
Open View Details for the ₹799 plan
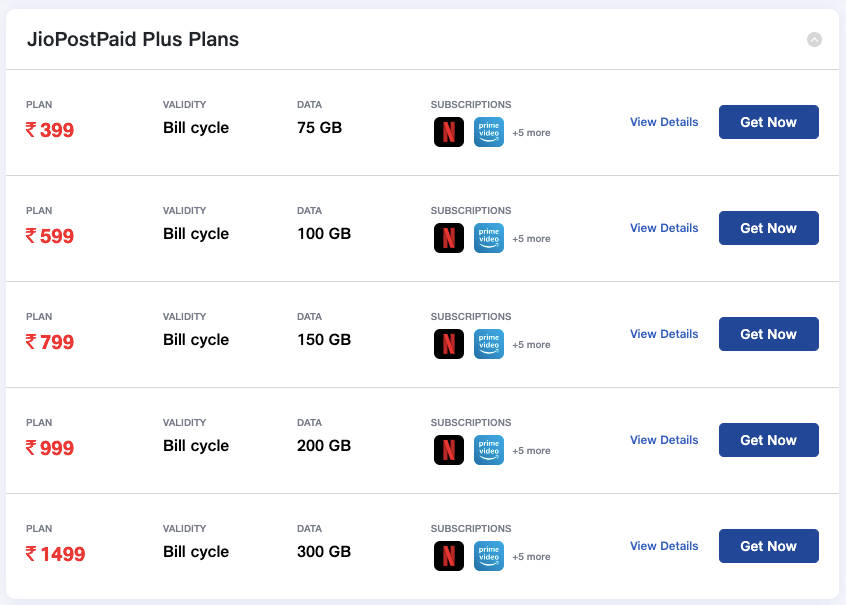click(663, 333)
